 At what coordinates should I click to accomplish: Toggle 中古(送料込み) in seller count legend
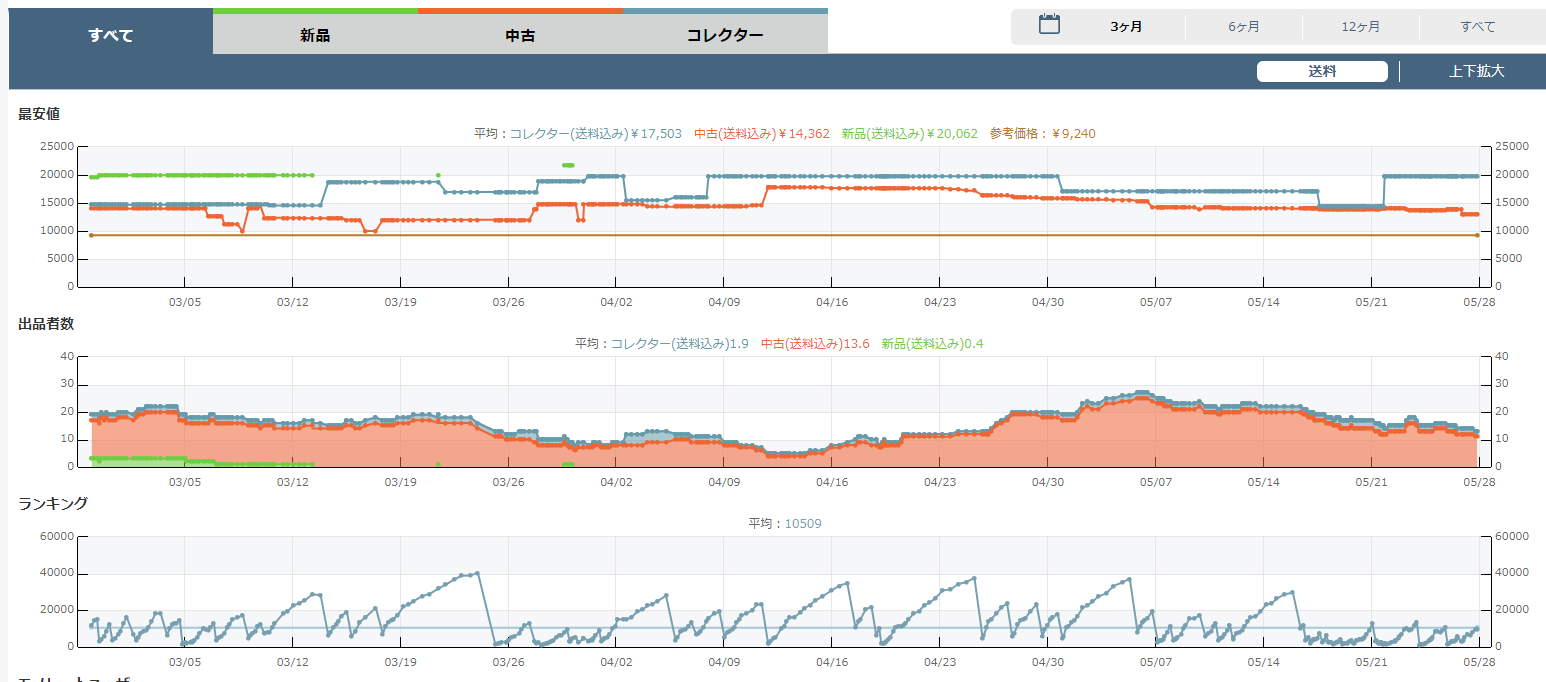[x=814, y=343]
